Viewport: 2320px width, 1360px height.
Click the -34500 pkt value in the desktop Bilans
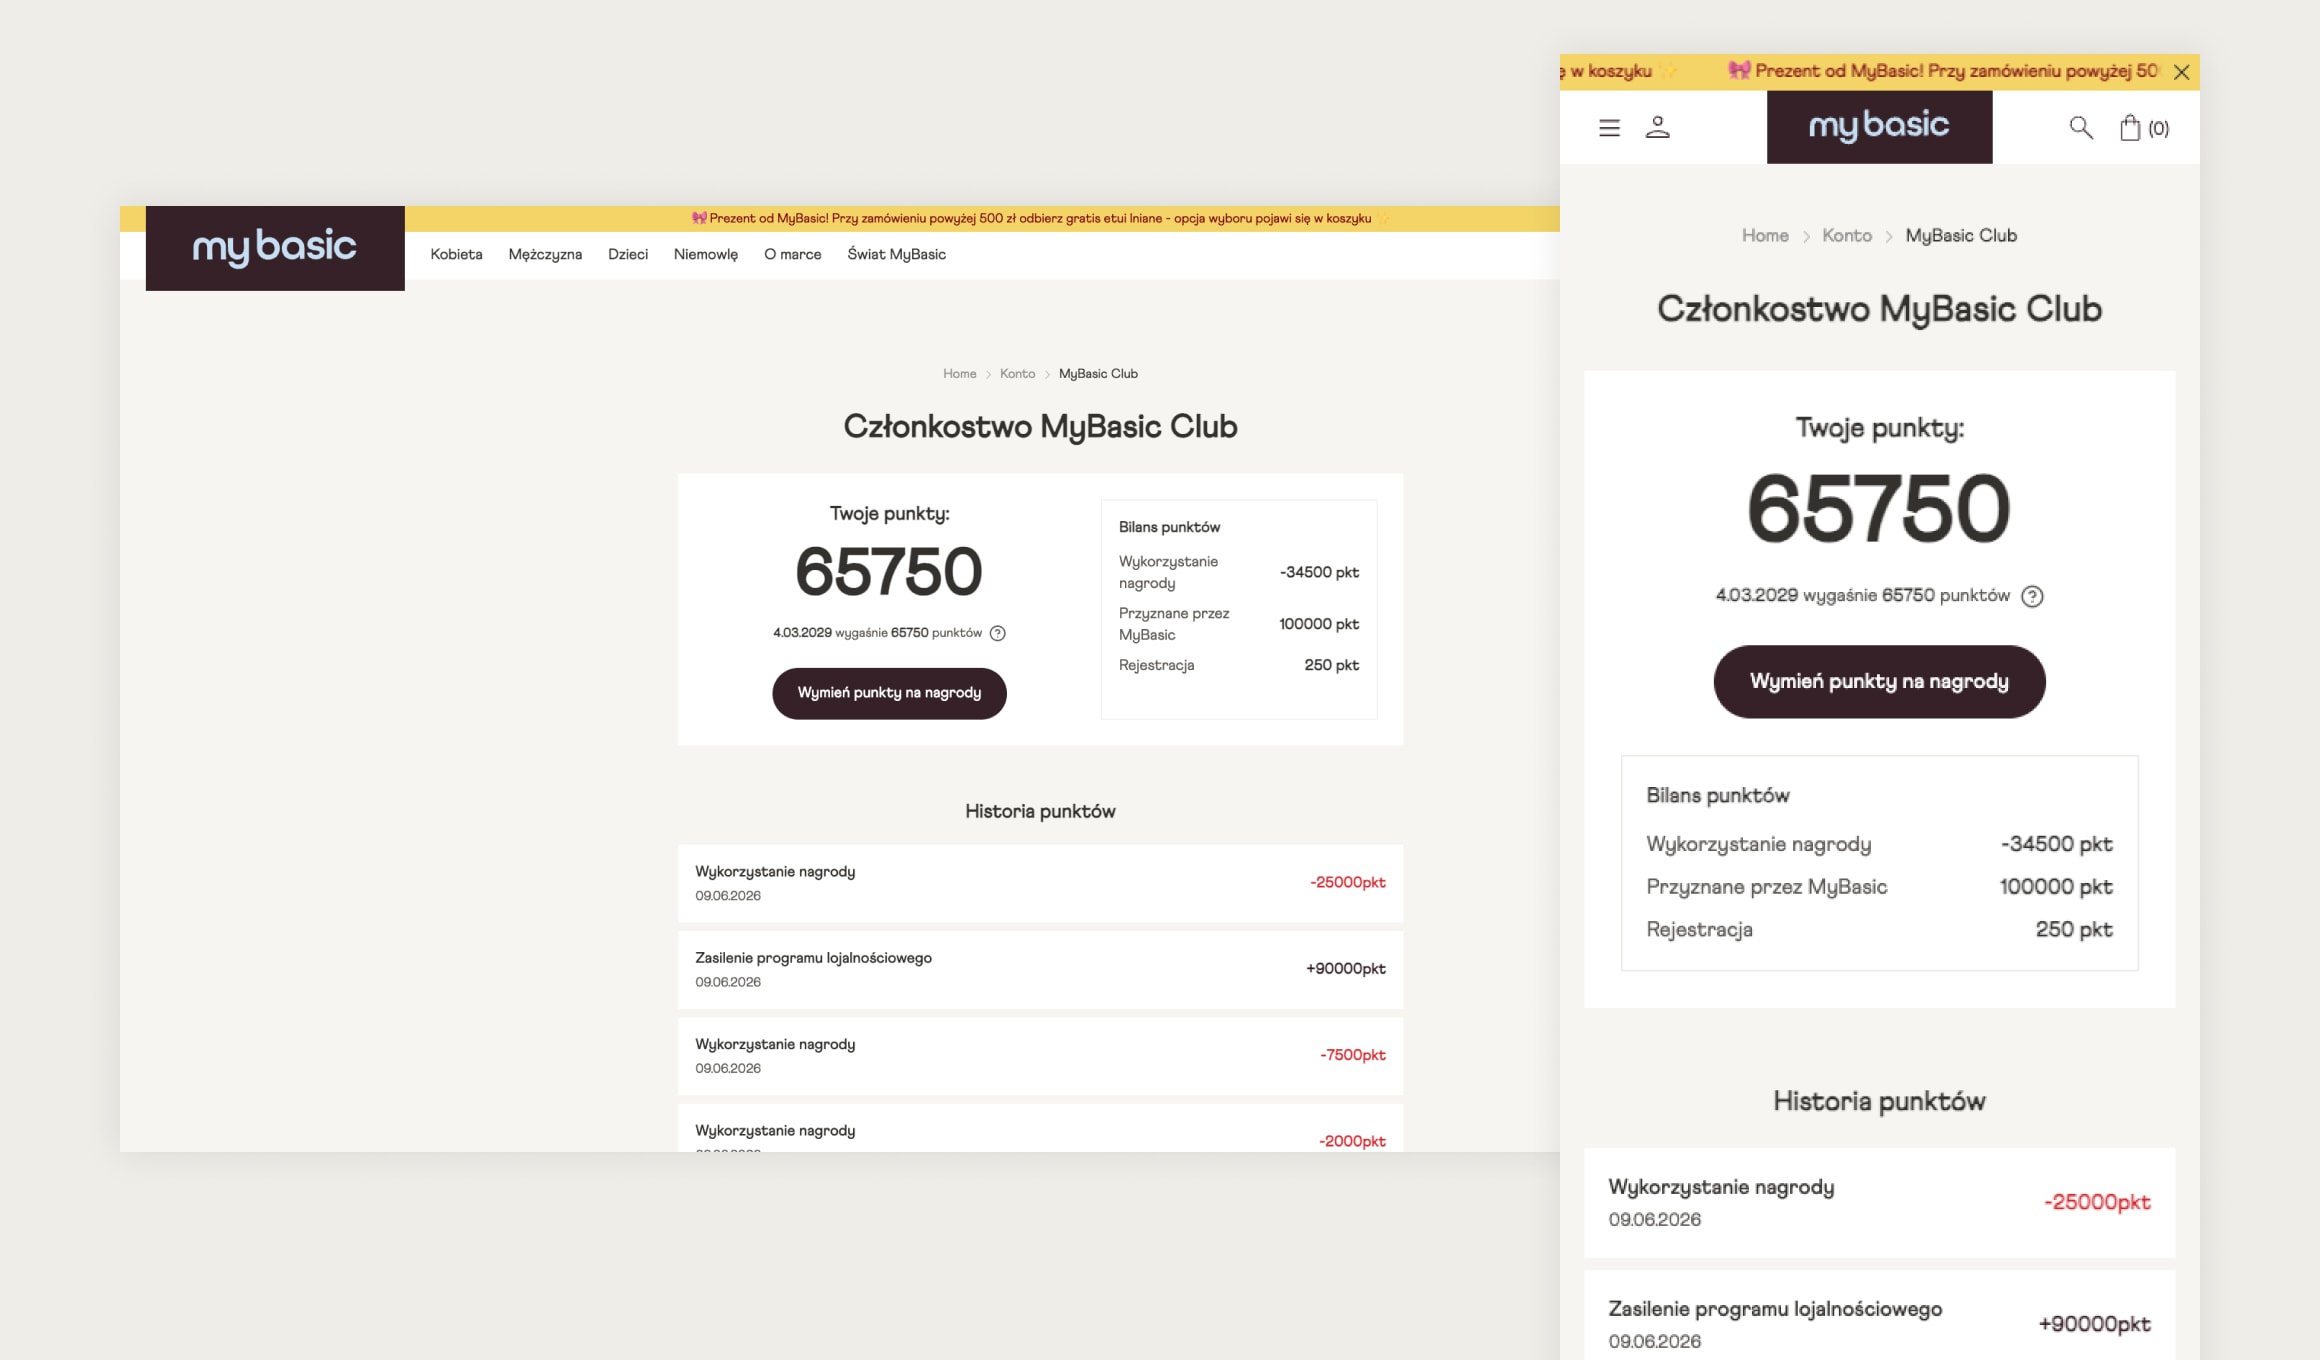tap(1319, 572)
